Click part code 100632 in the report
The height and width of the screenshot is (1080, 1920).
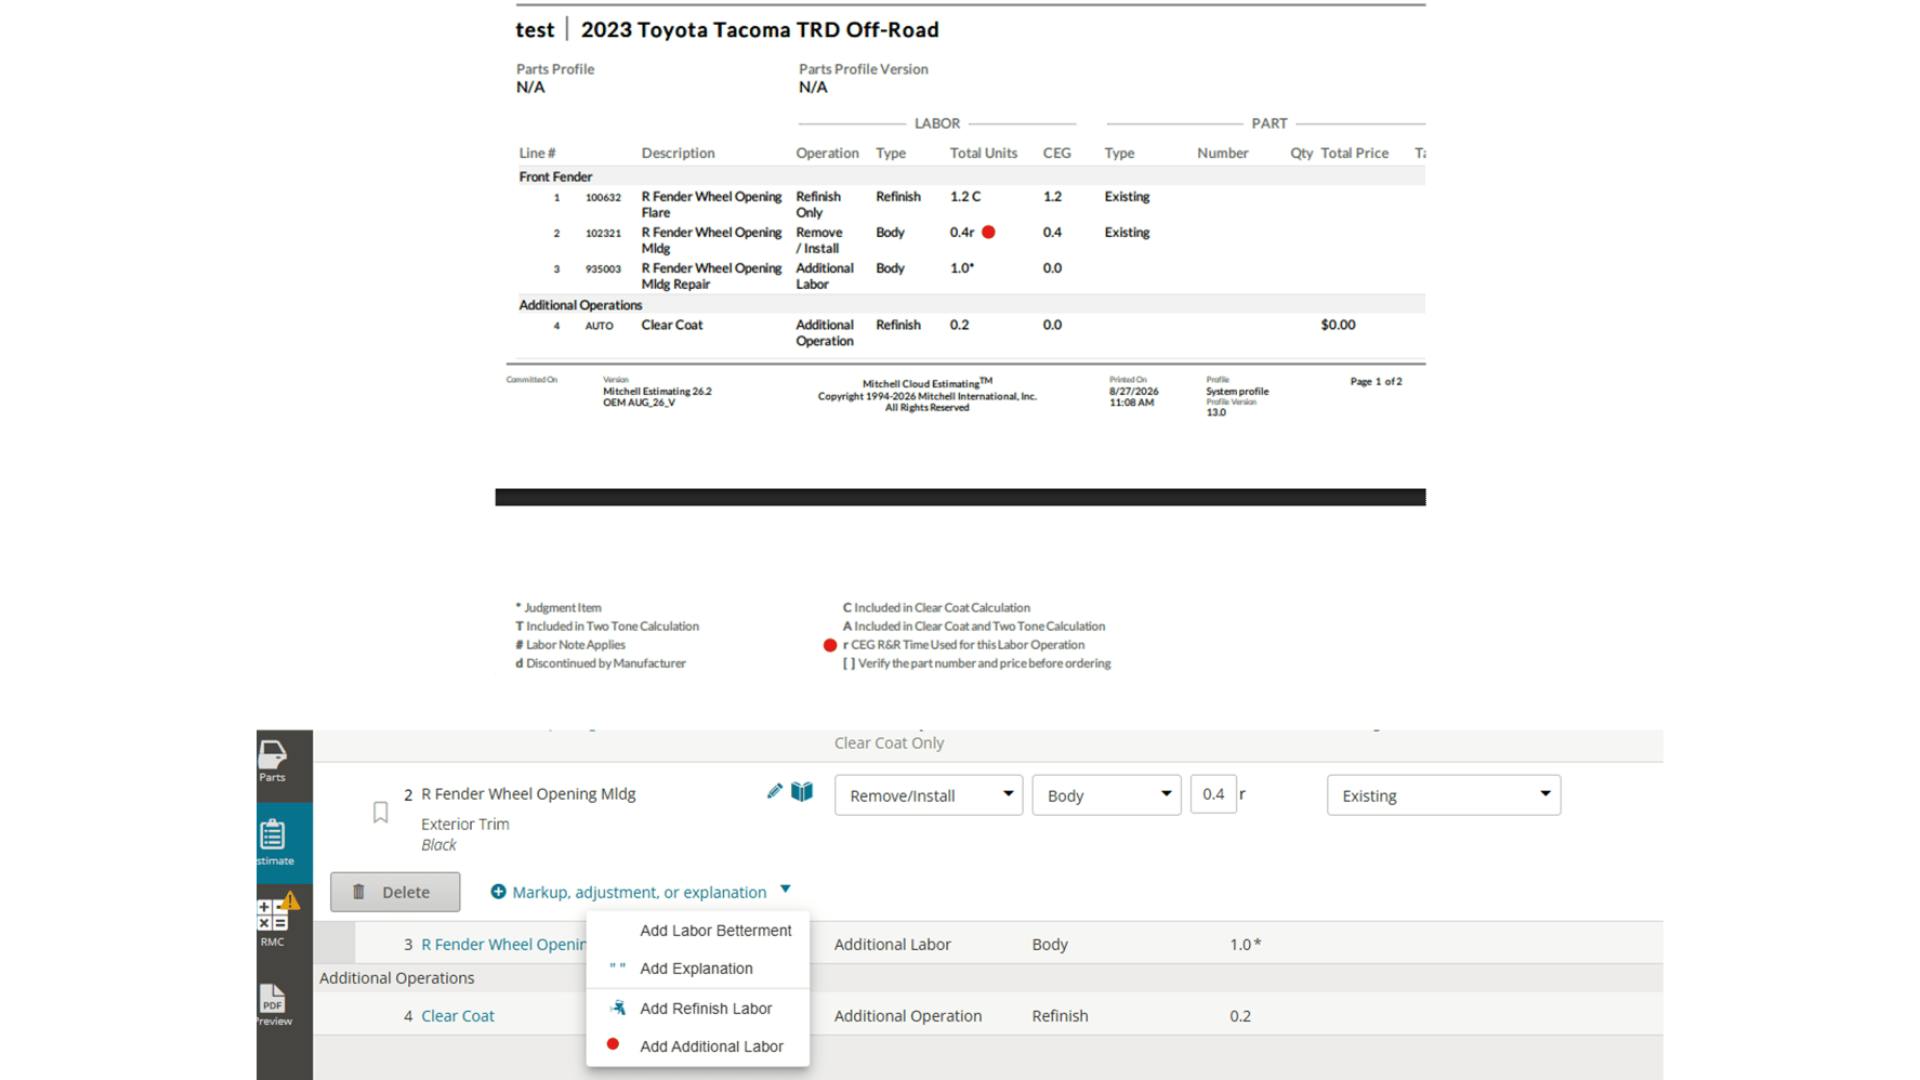pos(603,198)
